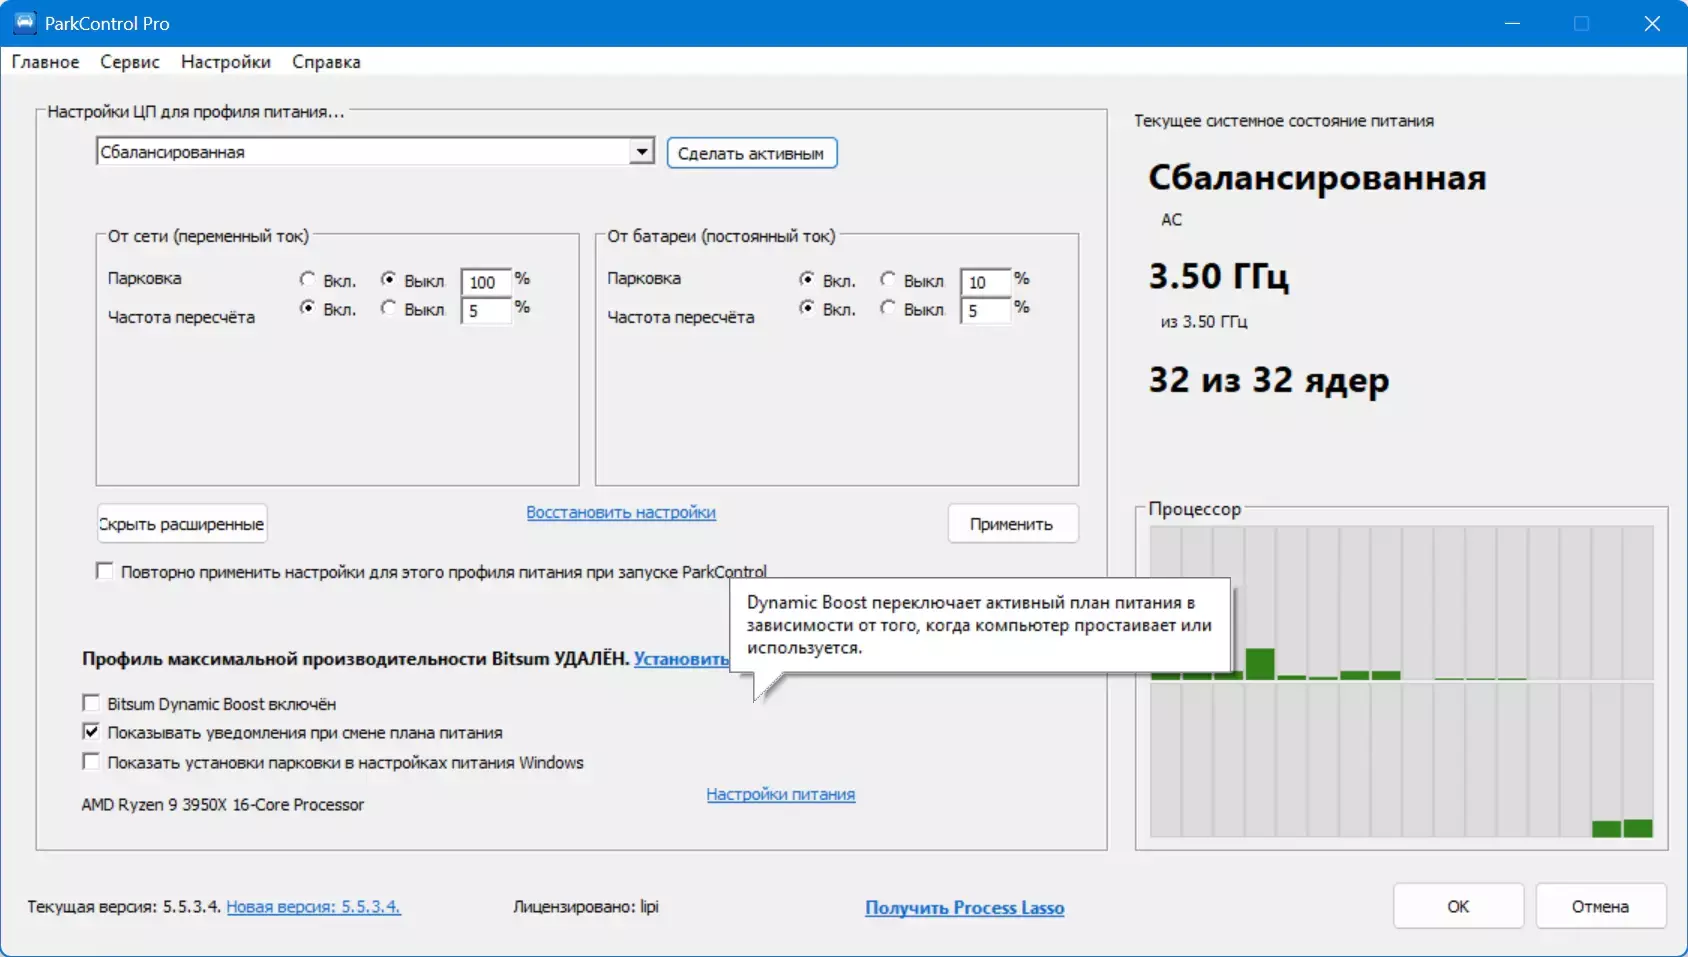1688x957 pixels.
Task: Click the Настройки питания link
Action: pos(780,794)
